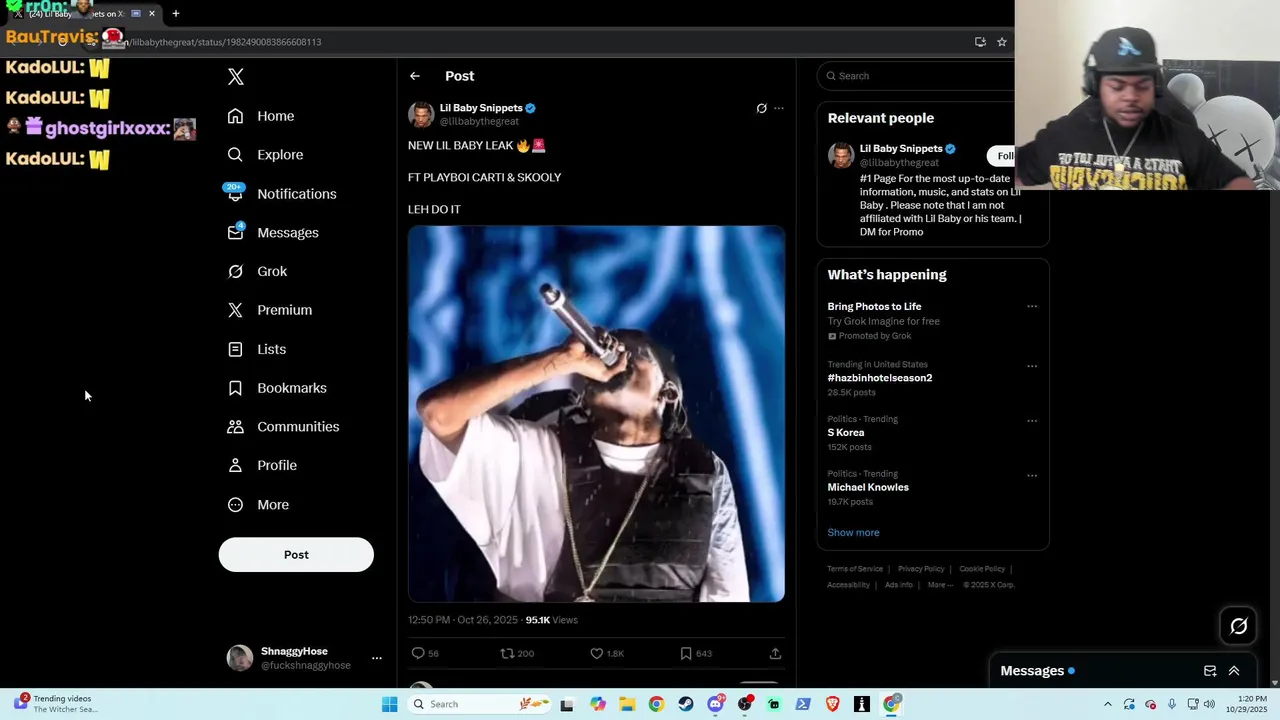Open the floating Grok button
The image size is (1280, 720).
pos(1239,626)
